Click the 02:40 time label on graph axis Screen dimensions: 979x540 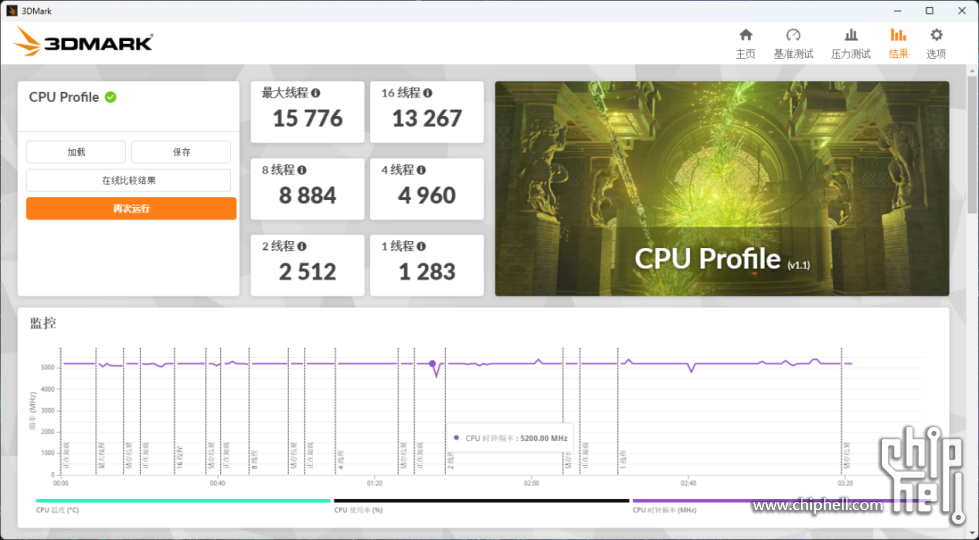click(689, 484)
